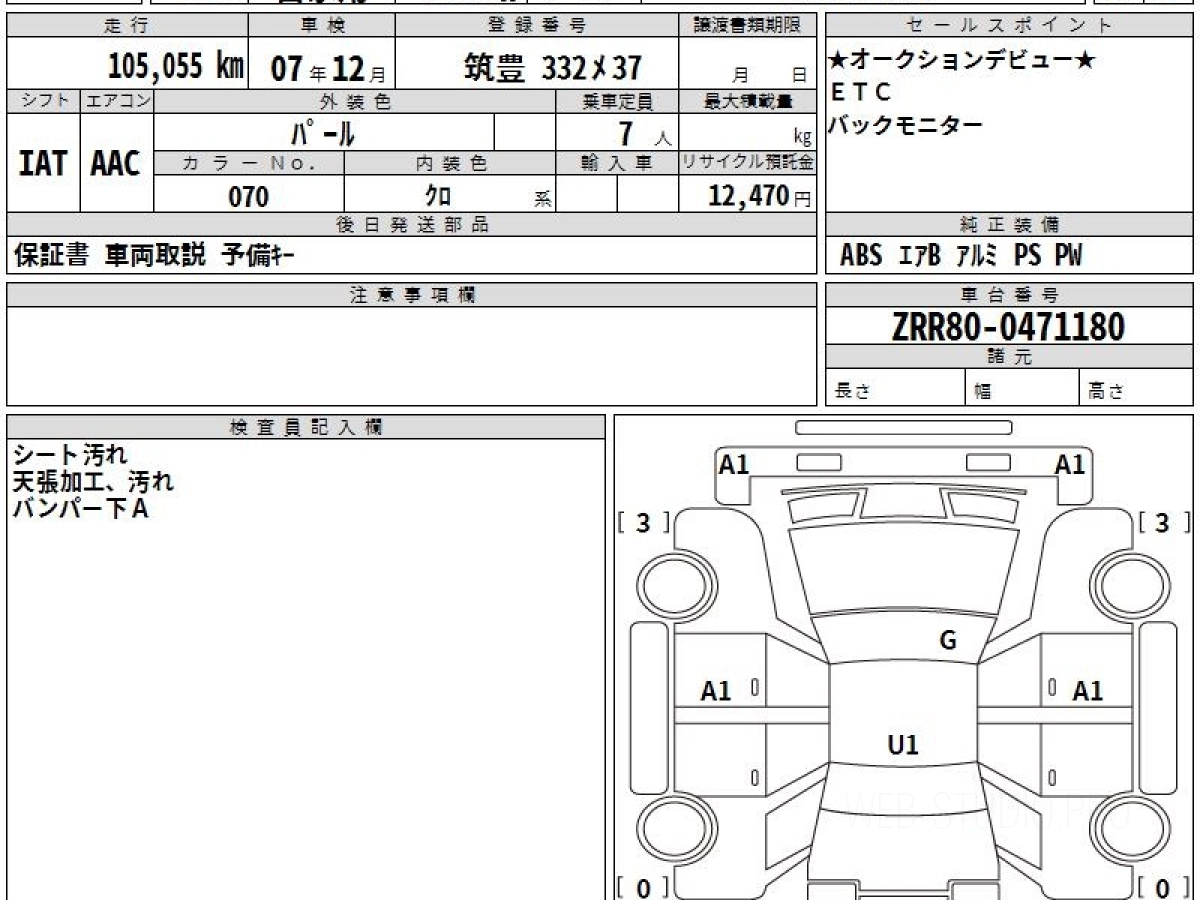Select the バックモニター entry
The image size is (1200, 900).
click(907, 125)
